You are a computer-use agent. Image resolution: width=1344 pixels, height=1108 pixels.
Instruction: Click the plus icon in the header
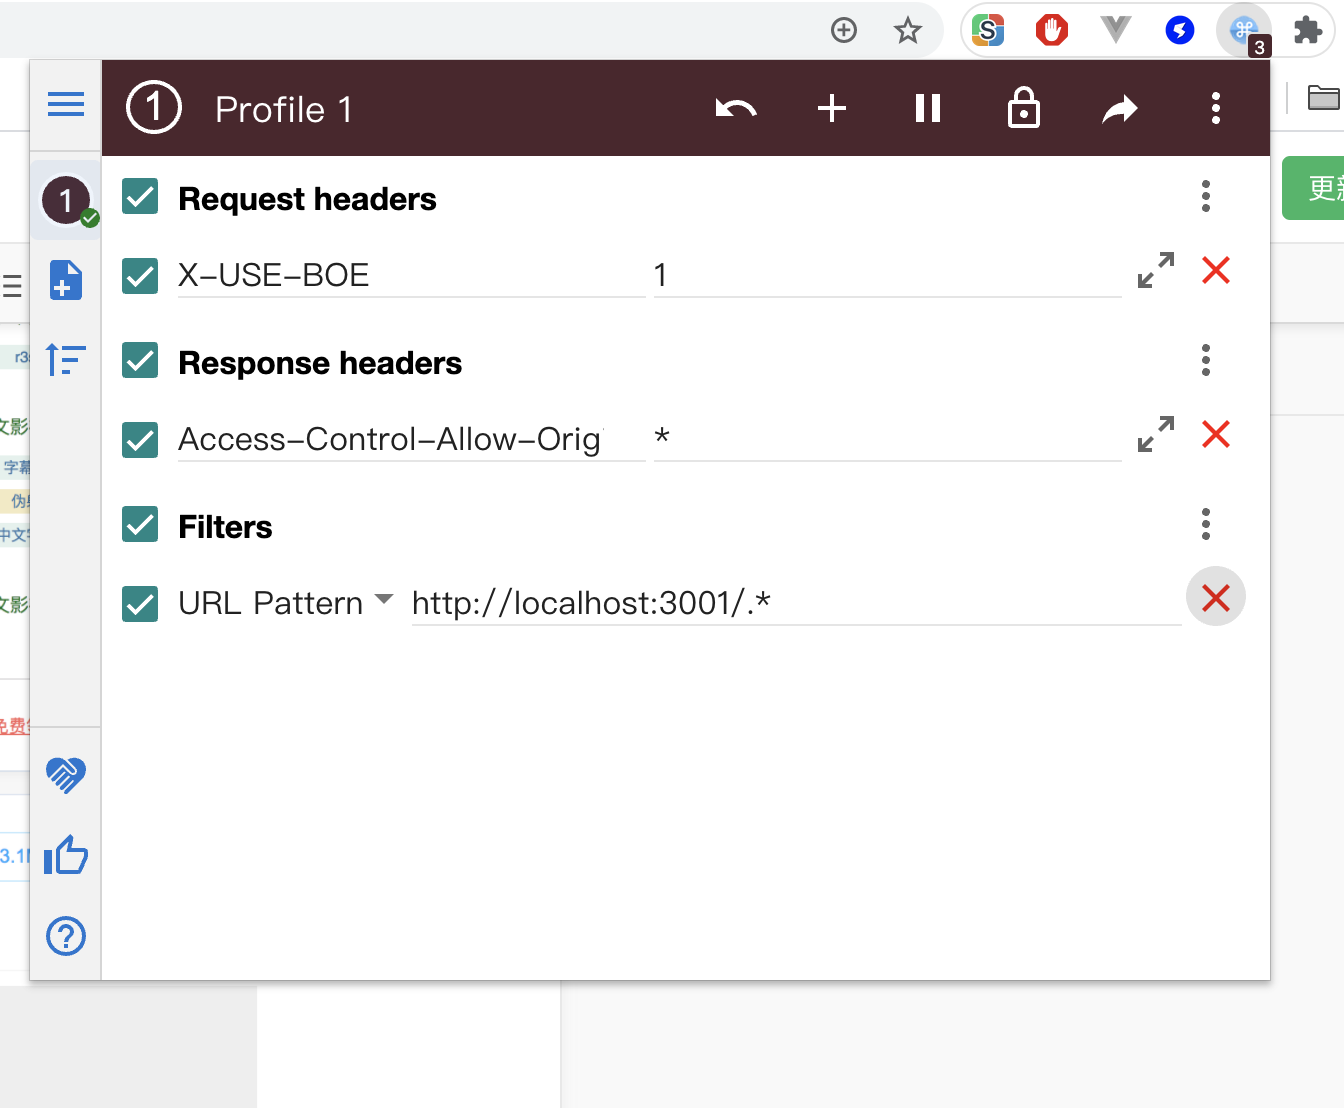(x=832, y=108)
